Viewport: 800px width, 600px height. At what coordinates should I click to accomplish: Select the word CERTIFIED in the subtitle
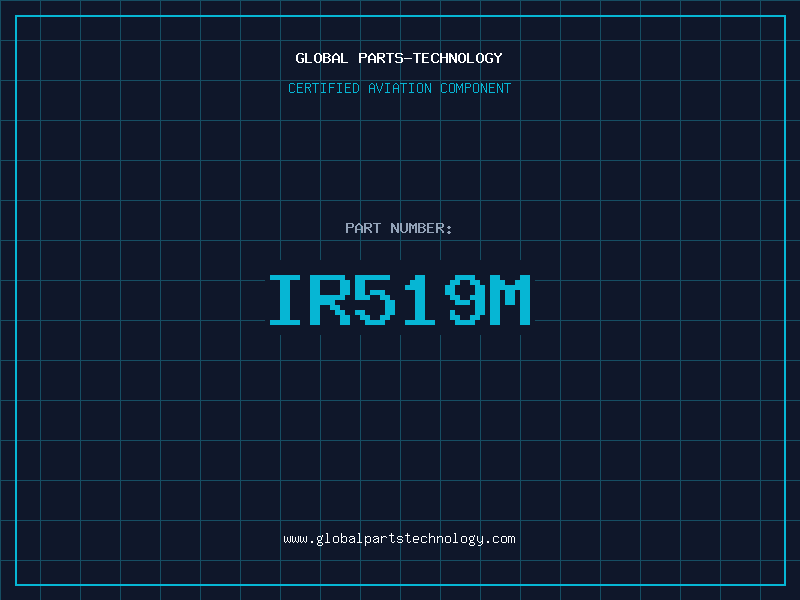(x=325, y=88)
